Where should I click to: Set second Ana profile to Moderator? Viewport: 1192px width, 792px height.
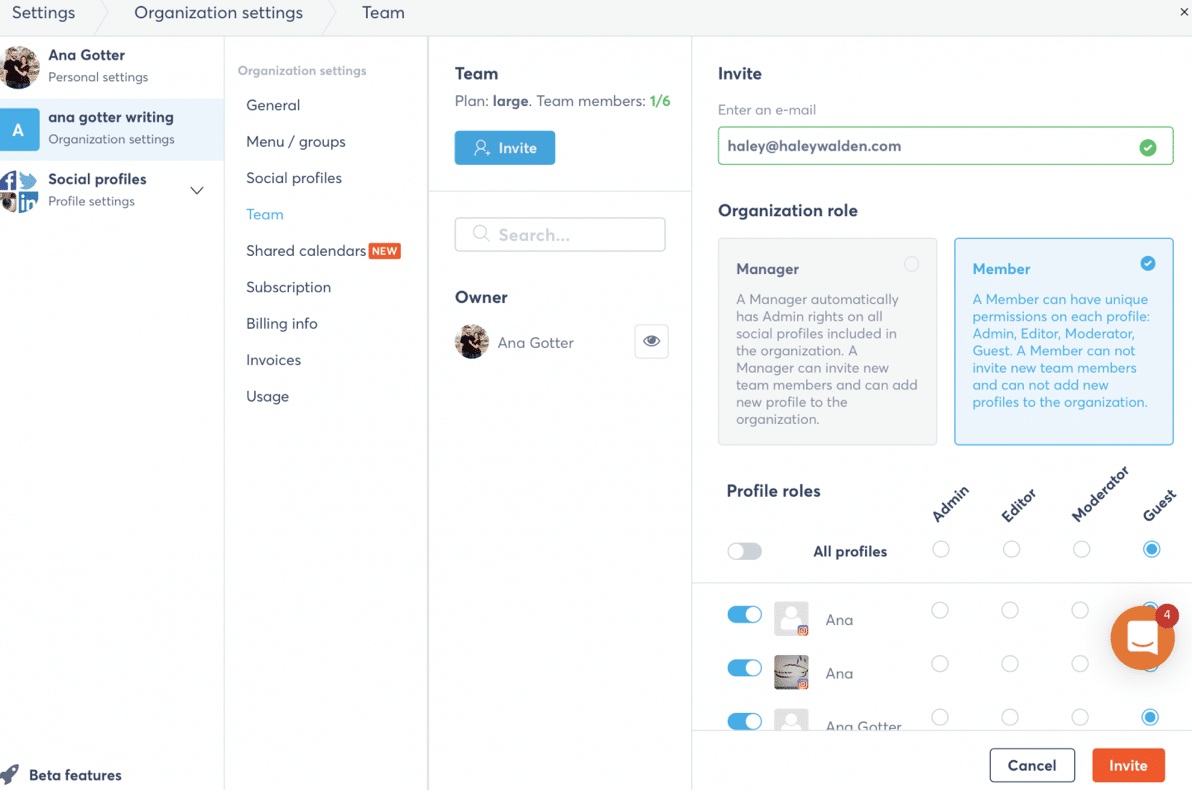(1079, 664)
